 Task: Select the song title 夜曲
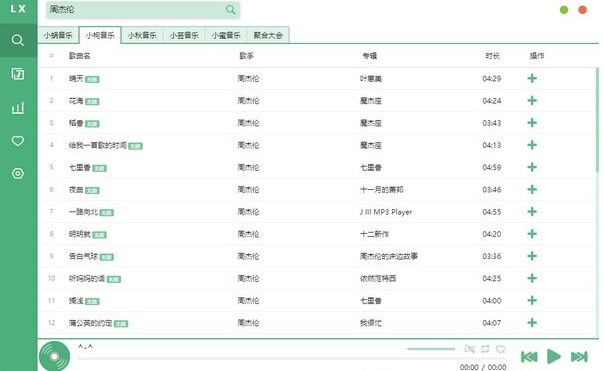(76, 190)
